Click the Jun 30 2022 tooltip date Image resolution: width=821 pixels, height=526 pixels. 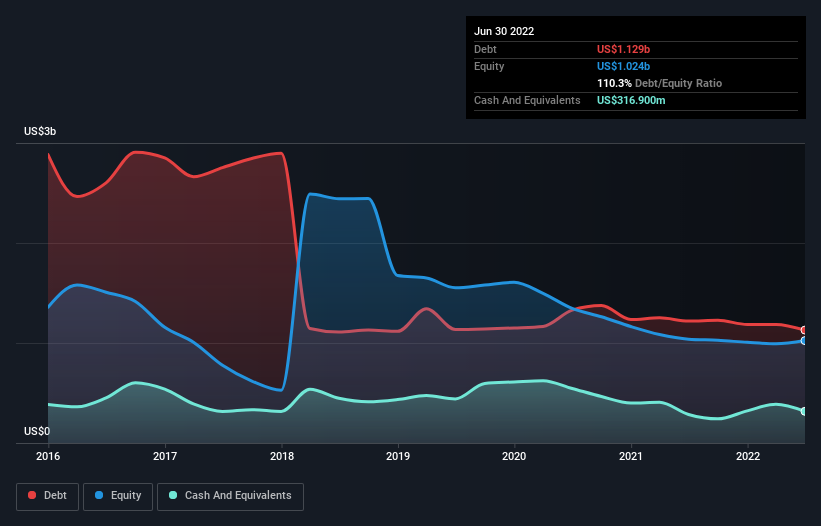pos(504,31)
